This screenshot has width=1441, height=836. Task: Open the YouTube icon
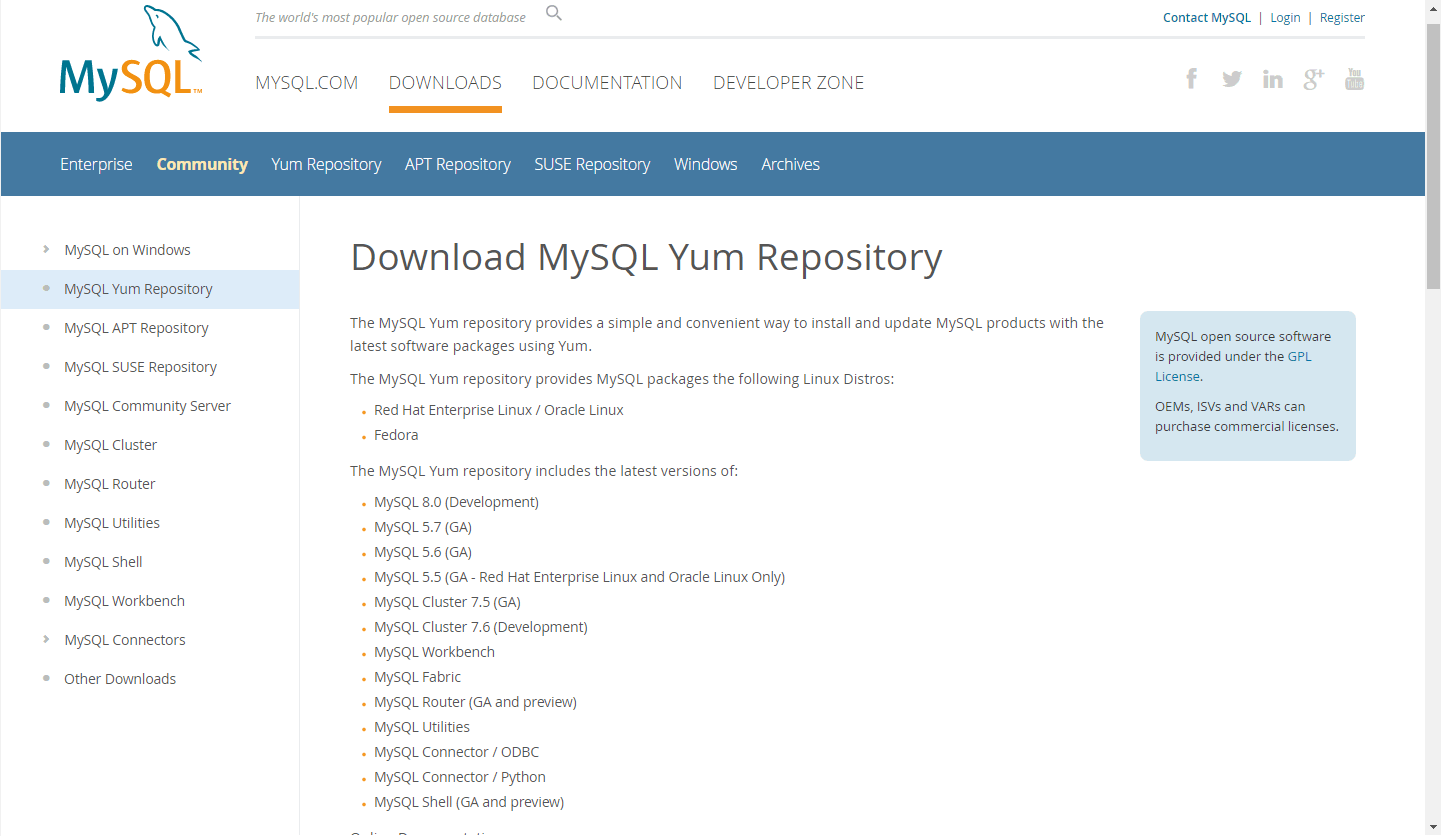[x=1355, y=79]
